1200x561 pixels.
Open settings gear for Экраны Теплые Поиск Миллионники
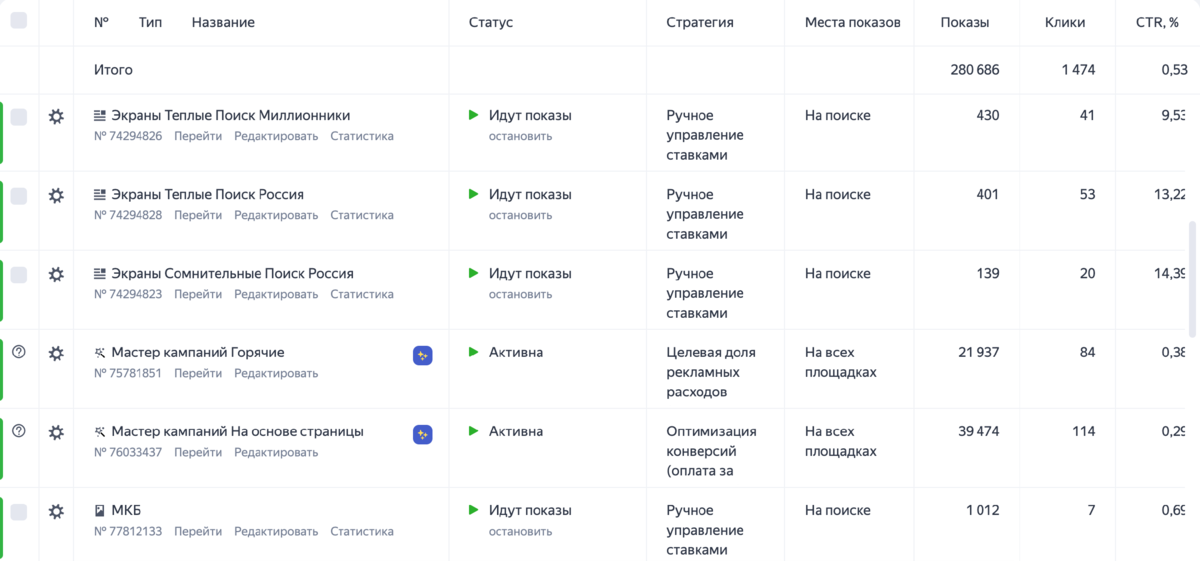[56, 116]
